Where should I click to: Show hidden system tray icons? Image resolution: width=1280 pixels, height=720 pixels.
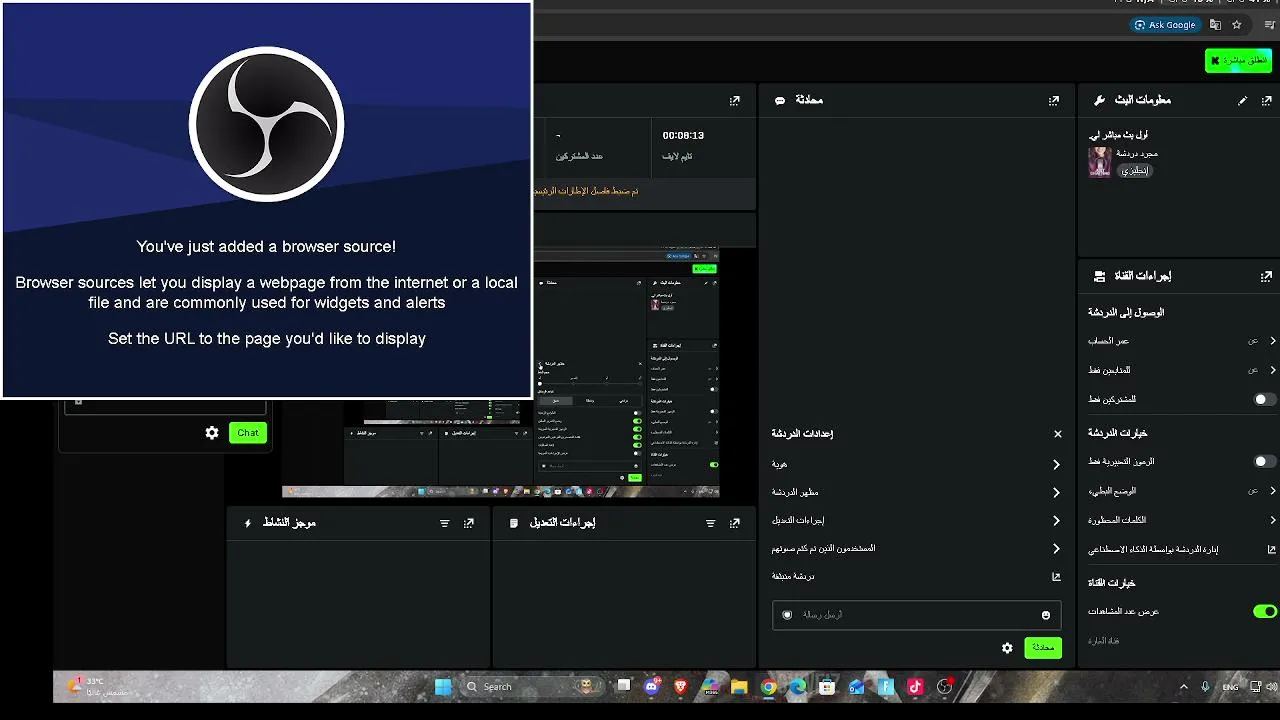pyautogui.click(x=1184, y=687)
